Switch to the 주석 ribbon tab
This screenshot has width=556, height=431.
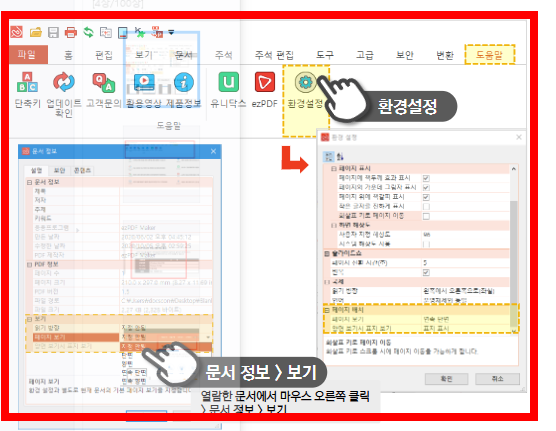pos(224,55)
